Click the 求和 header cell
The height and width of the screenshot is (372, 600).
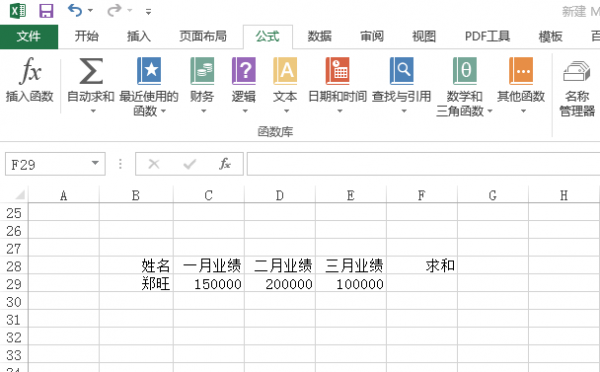click(x=422, y=266)
